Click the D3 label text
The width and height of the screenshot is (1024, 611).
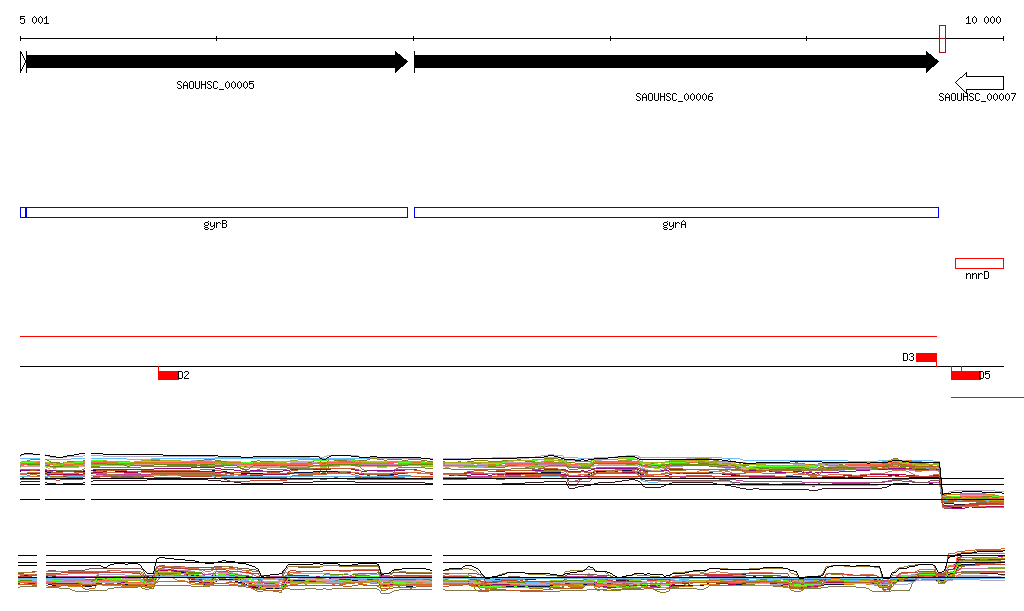click(908, 357)
